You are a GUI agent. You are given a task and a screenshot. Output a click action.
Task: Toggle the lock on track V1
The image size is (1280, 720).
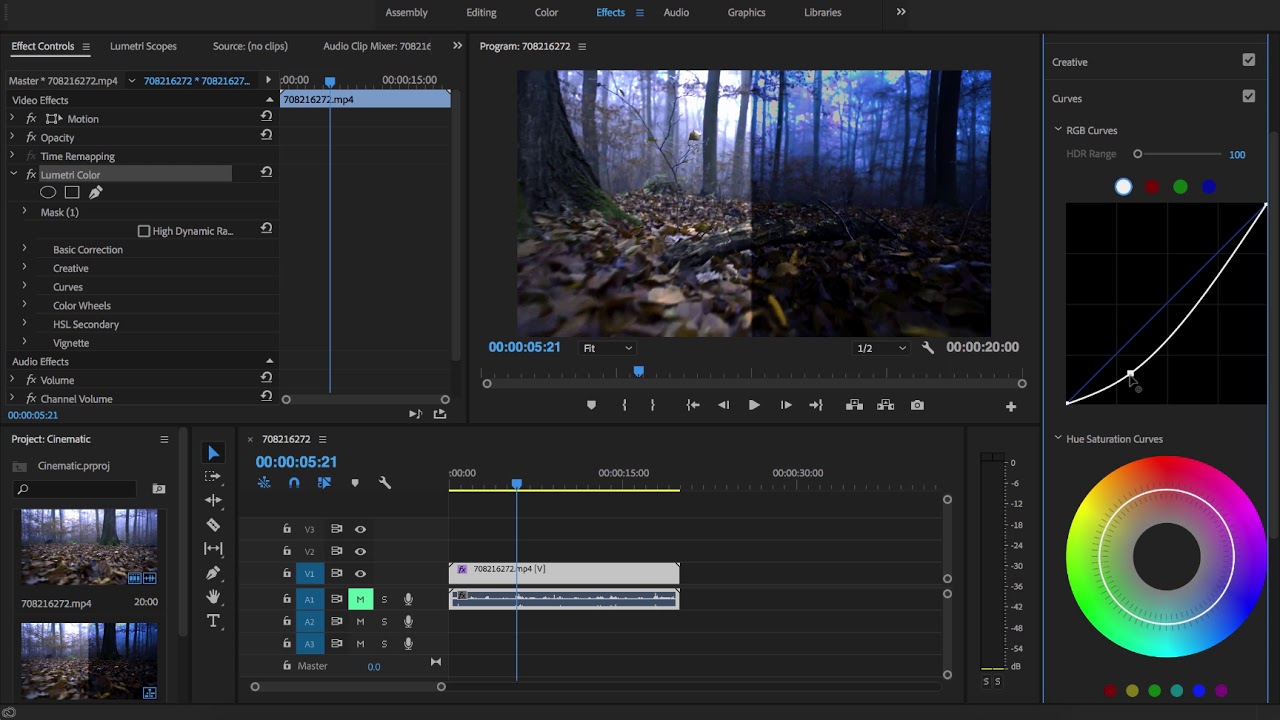(287, 573)
